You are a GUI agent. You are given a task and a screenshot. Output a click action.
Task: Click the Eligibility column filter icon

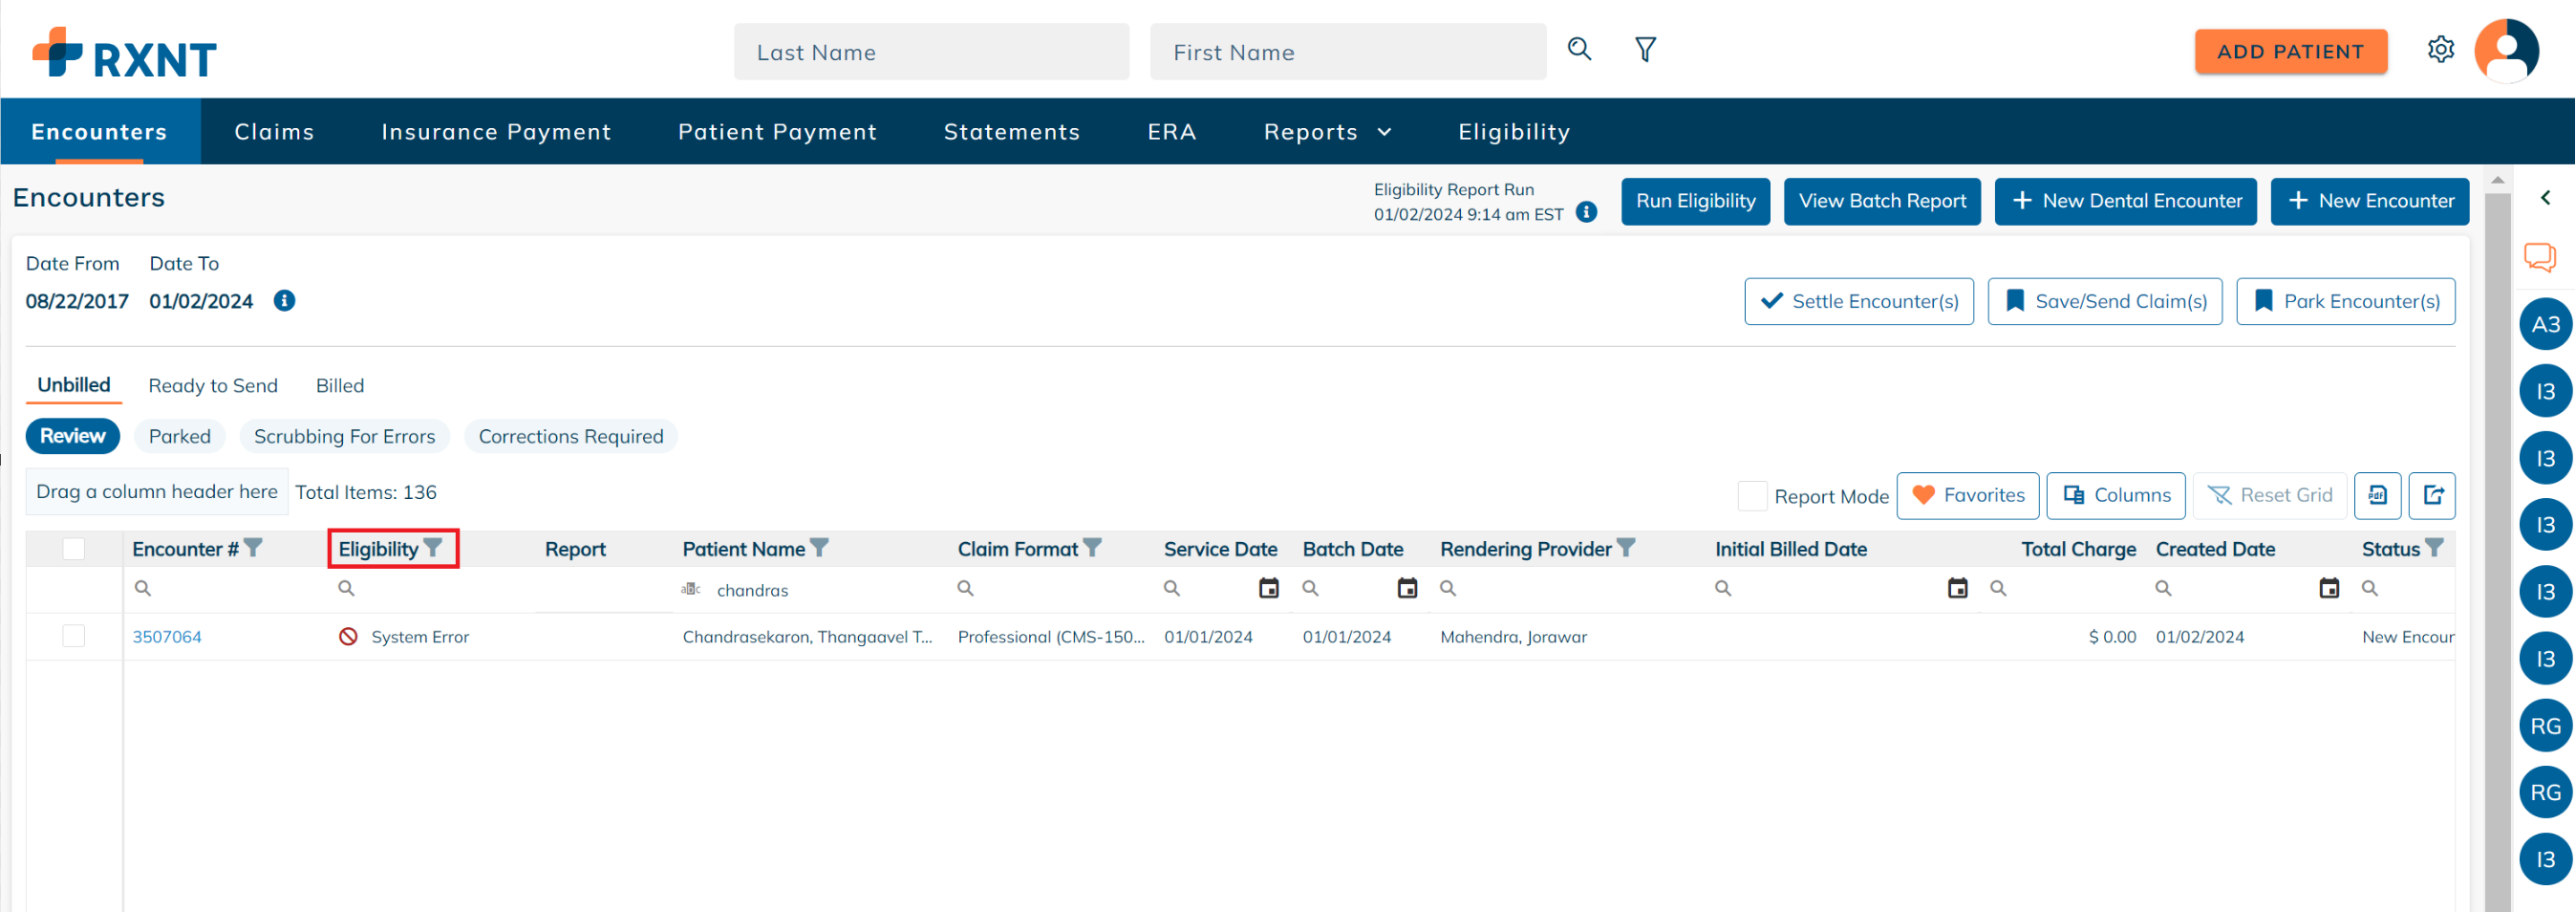pyautogui.click(x=433, y=548)
